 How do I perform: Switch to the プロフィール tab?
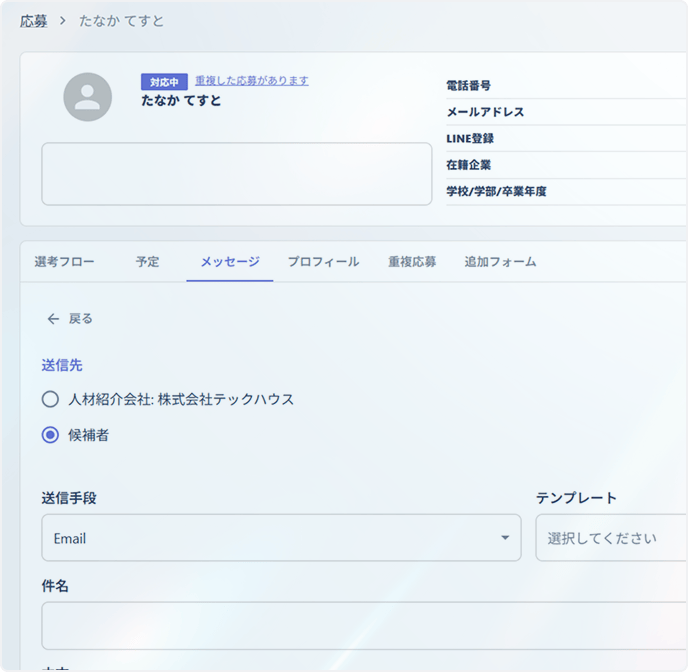(x=323, y=262)
